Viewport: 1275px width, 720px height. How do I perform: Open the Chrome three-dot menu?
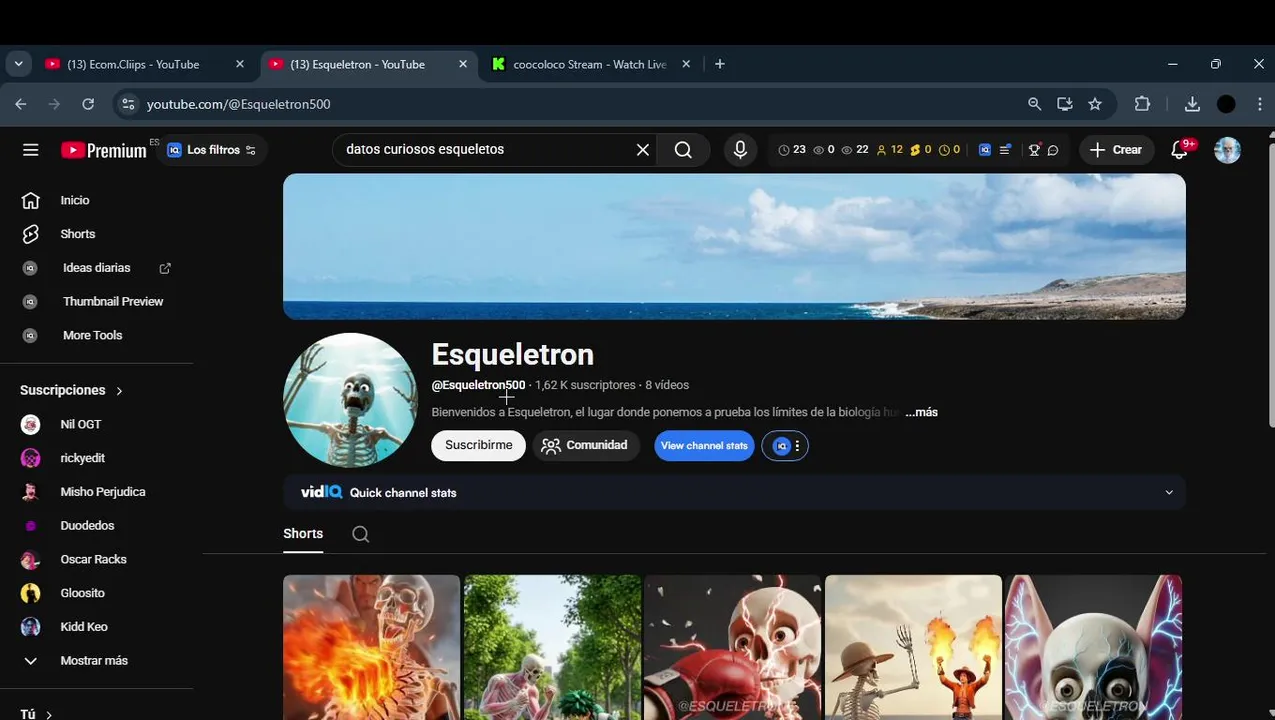click(1259, 104)
